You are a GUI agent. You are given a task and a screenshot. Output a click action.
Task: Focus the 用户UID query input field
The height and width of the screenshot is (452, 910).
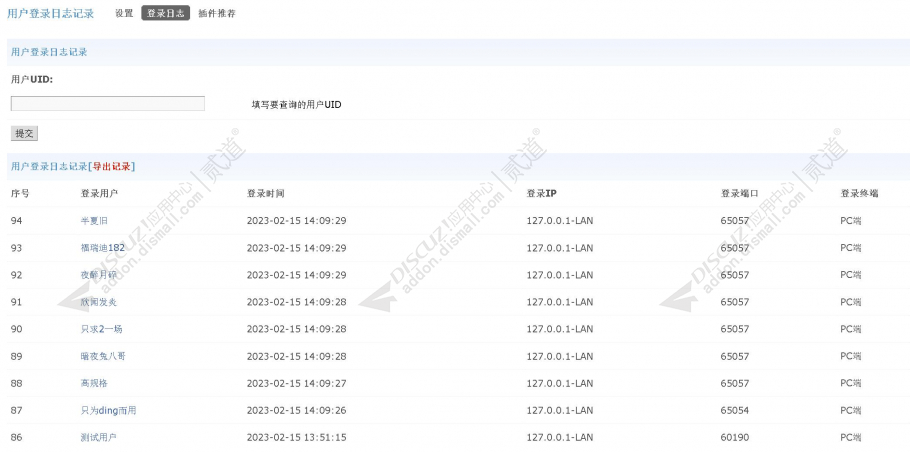click(108, 103)
